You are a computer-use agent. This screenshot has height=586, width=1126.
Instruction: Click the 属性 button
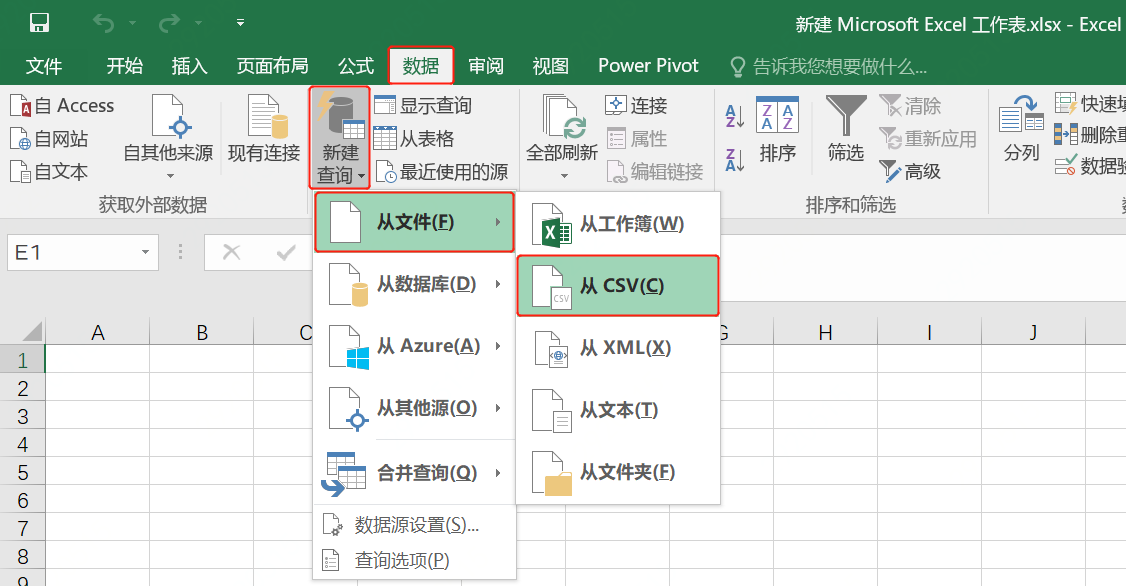tap(636, 138)
